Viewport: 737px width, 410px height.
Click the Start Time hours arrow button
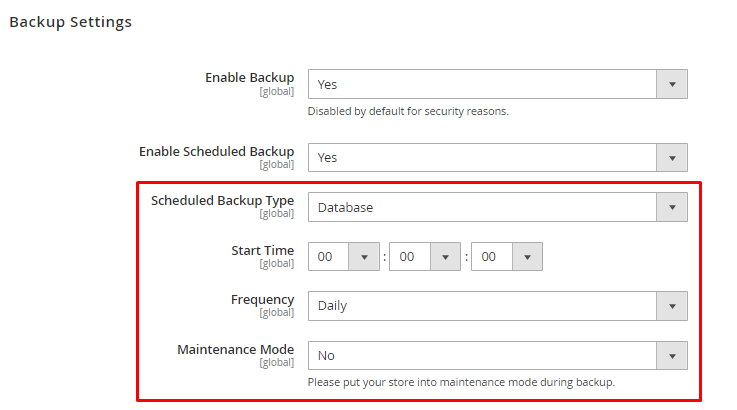363,257
